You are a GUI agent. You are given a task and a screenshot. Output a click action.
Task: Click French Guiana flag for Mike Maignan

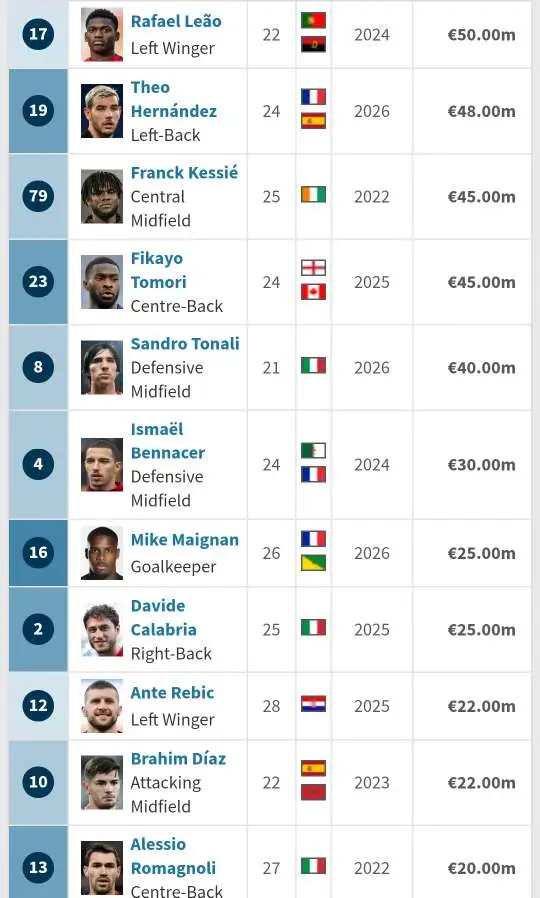[313, 563]
